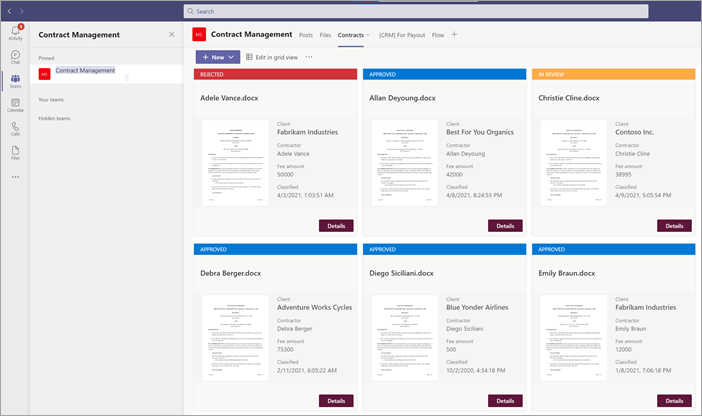Click the MS avatar of pinned team

tap(44, 74)
